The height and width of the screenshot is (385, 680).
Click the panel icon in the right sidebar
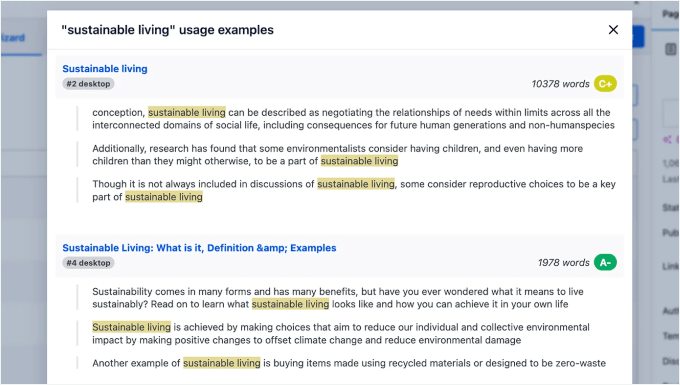pos(671,49)
